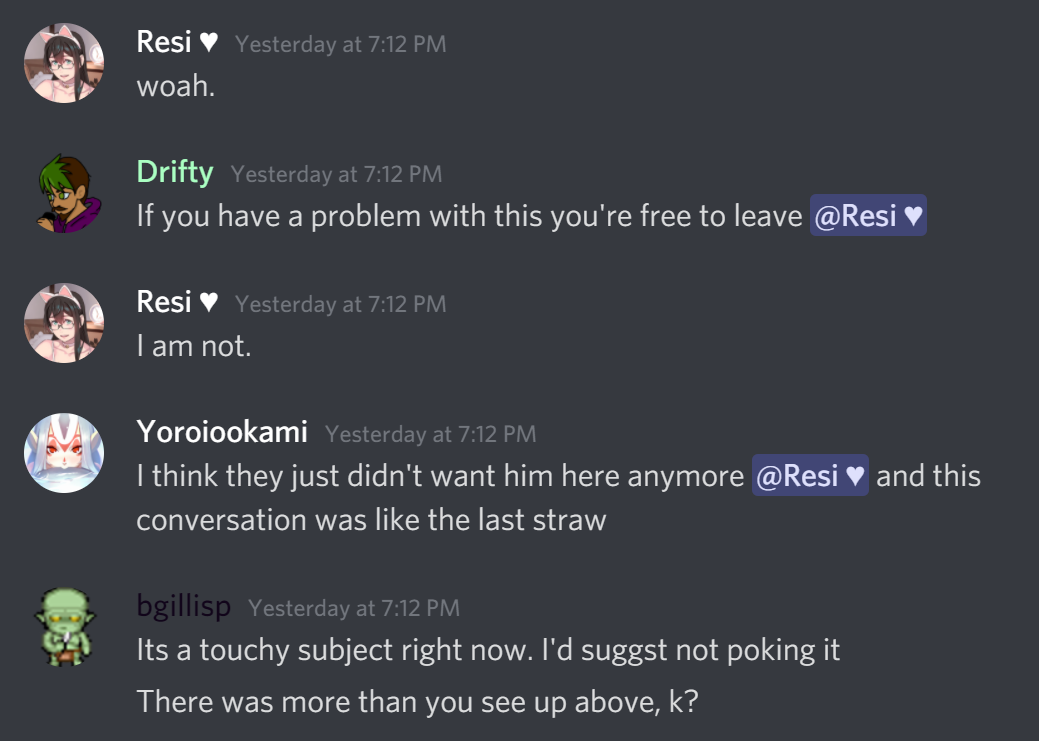Click the @Resi ♥ mention in Drifty's message
1039x741 pixels.
click(x=868, y=216)
